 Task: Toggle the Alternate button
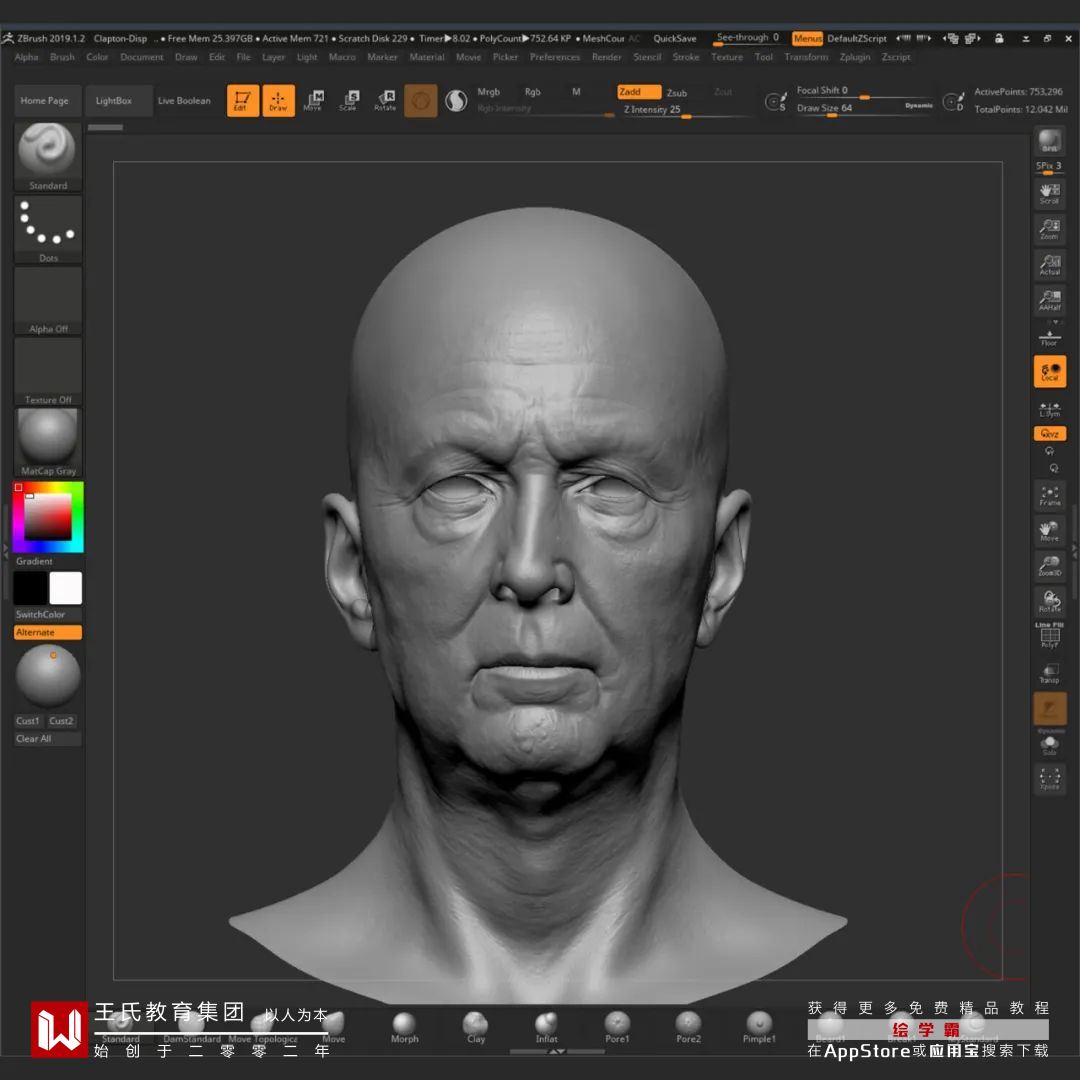[x=48, y=632]
